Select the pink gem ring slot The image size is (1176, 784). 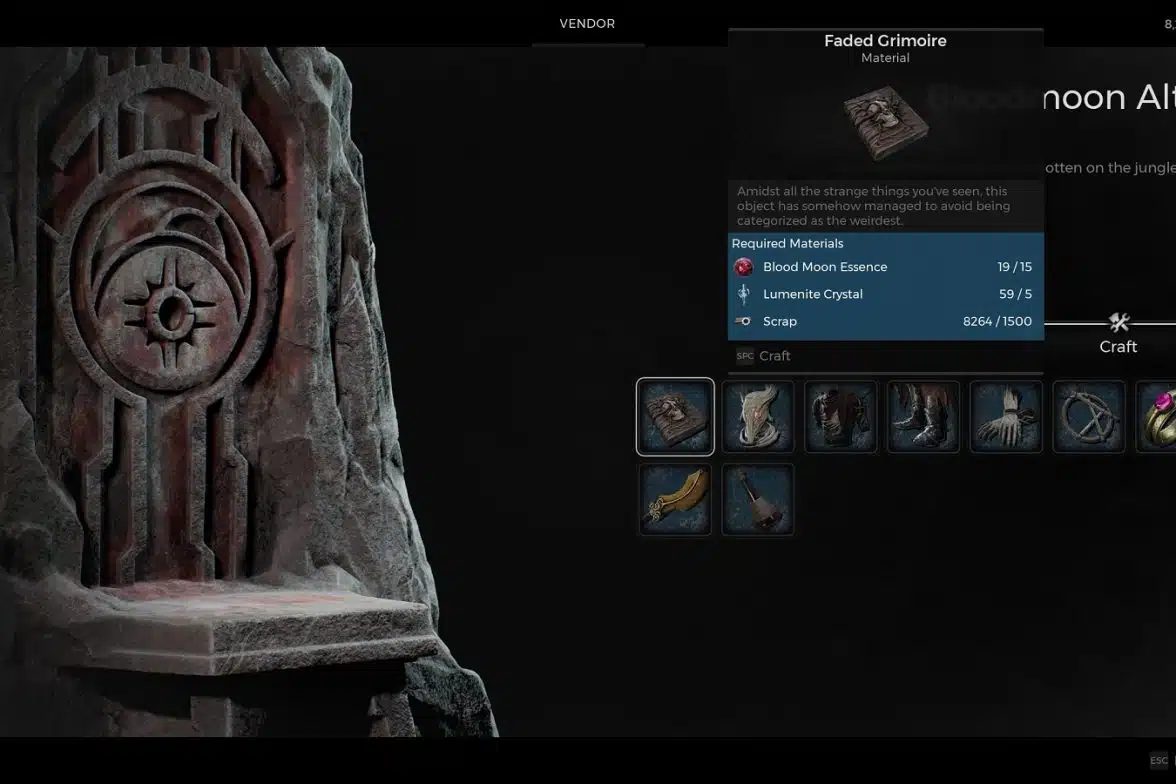pyautogui.click(x=1156, y=416)
